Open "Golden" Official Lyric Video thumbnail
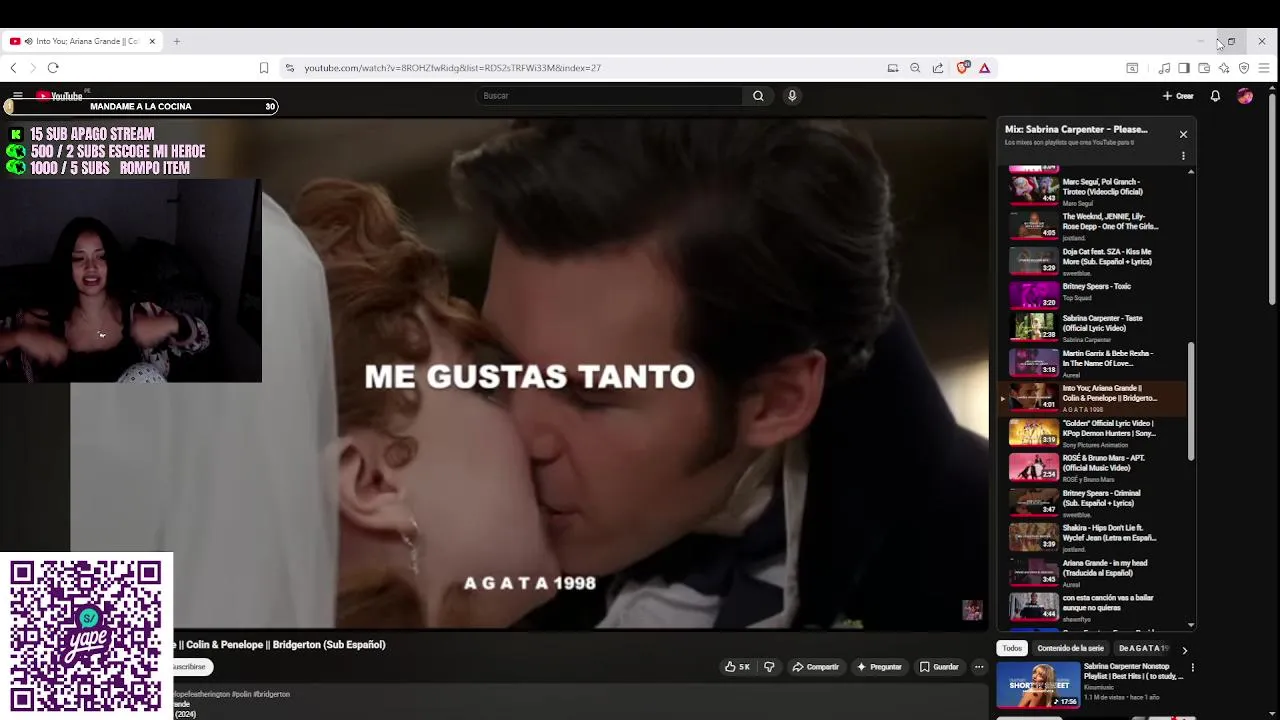1280x720 pixels. tap(1033, 432)
